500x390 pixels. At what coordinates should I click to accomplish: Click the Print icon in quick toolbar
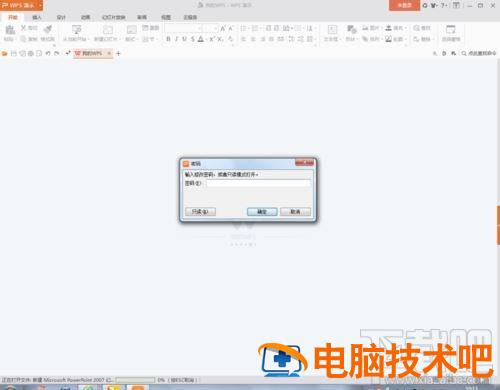click(x=31, y=53)
